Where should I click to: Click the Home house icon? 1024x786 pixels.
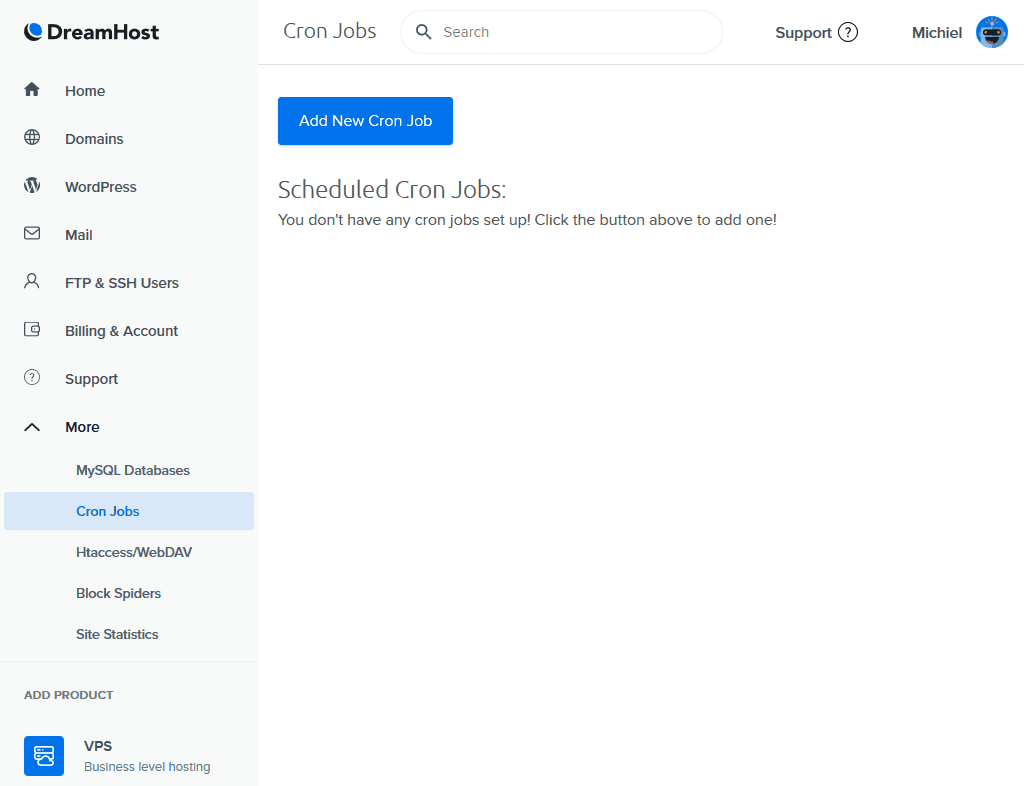[x=32, y=89]
